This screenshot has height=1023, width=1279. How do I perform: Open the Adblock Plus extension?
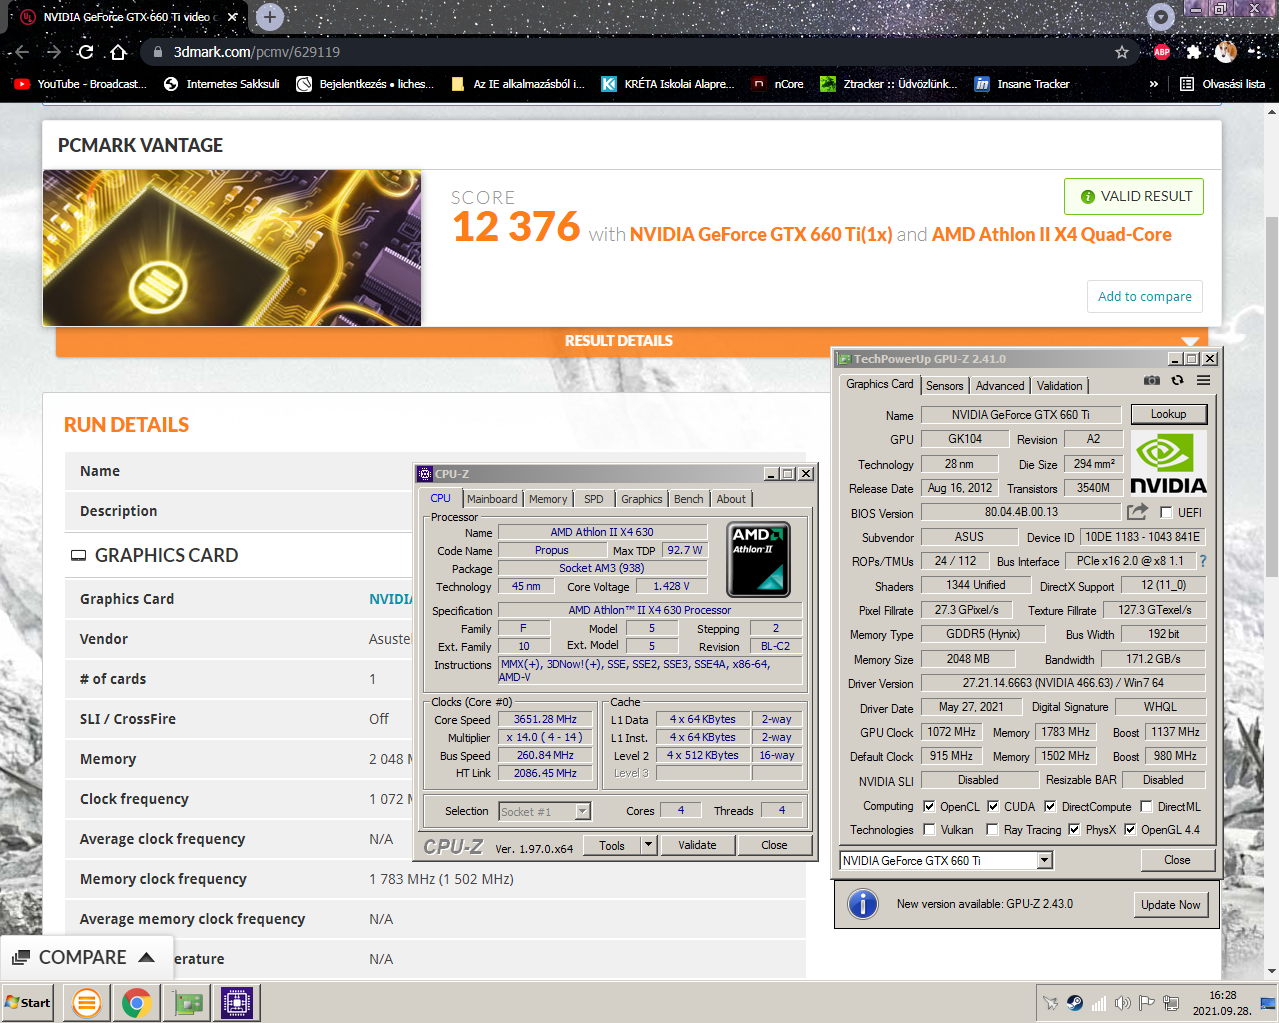1161,52
